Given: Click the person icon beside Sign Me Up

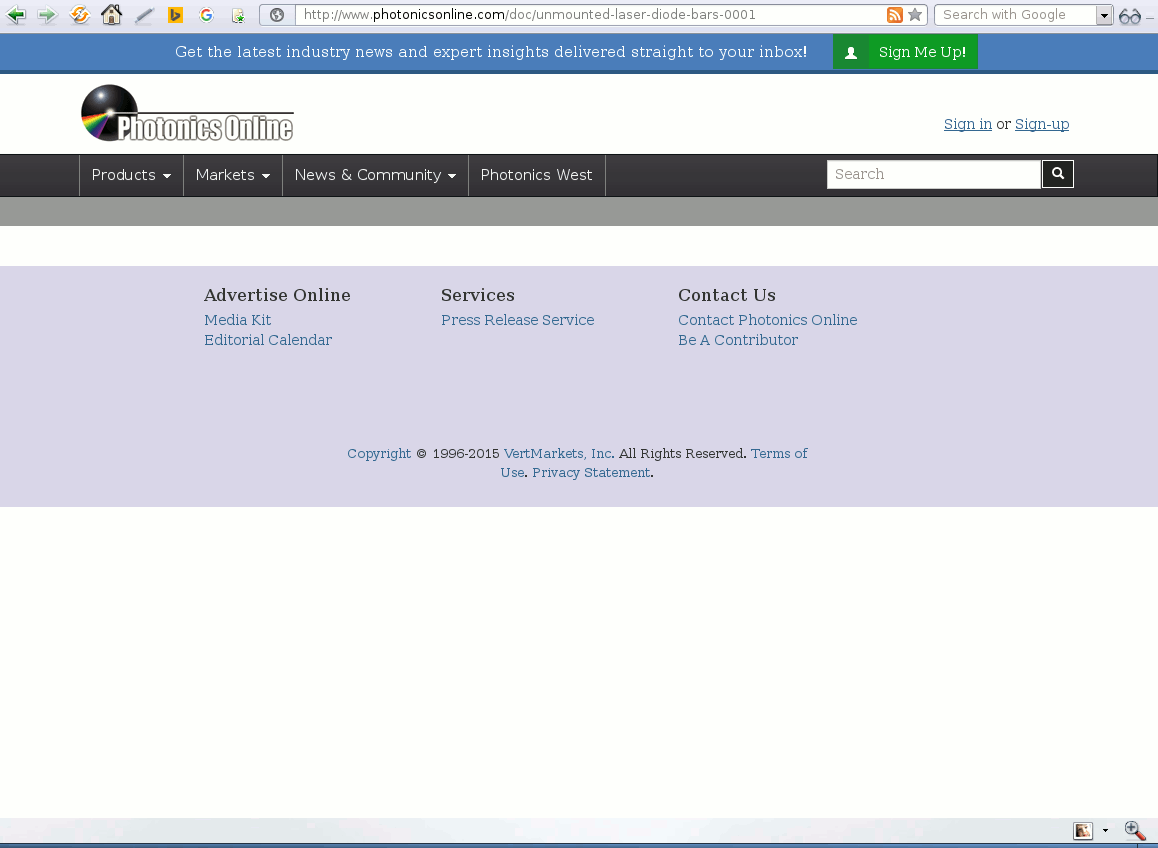Looking at the screenshot, I should [x=851, y=52].
